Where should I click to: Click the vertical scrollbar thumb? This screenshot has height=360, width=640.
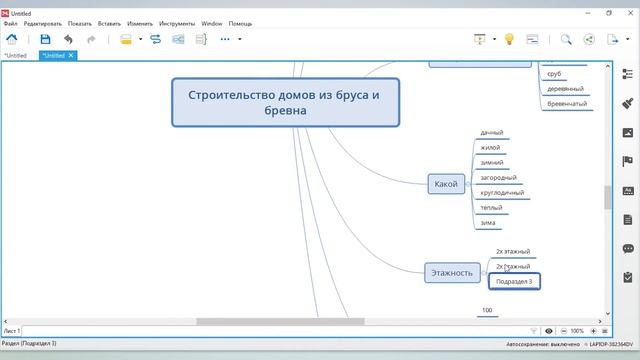(608, 197)
